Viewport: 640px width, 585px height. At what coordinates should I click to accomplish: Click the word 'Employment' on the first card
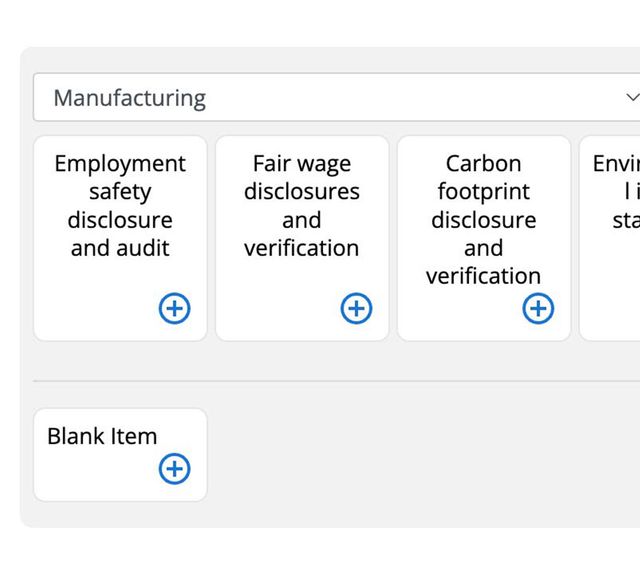point(120,163)
